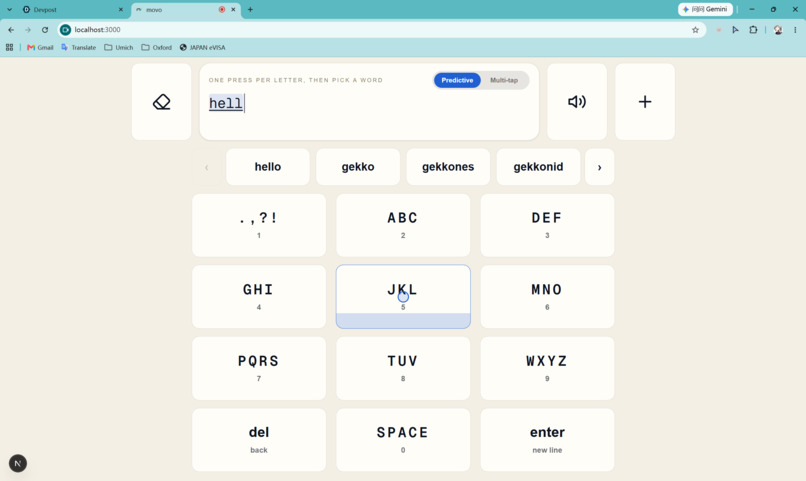Open the tab search dropdown arrow

9,10
